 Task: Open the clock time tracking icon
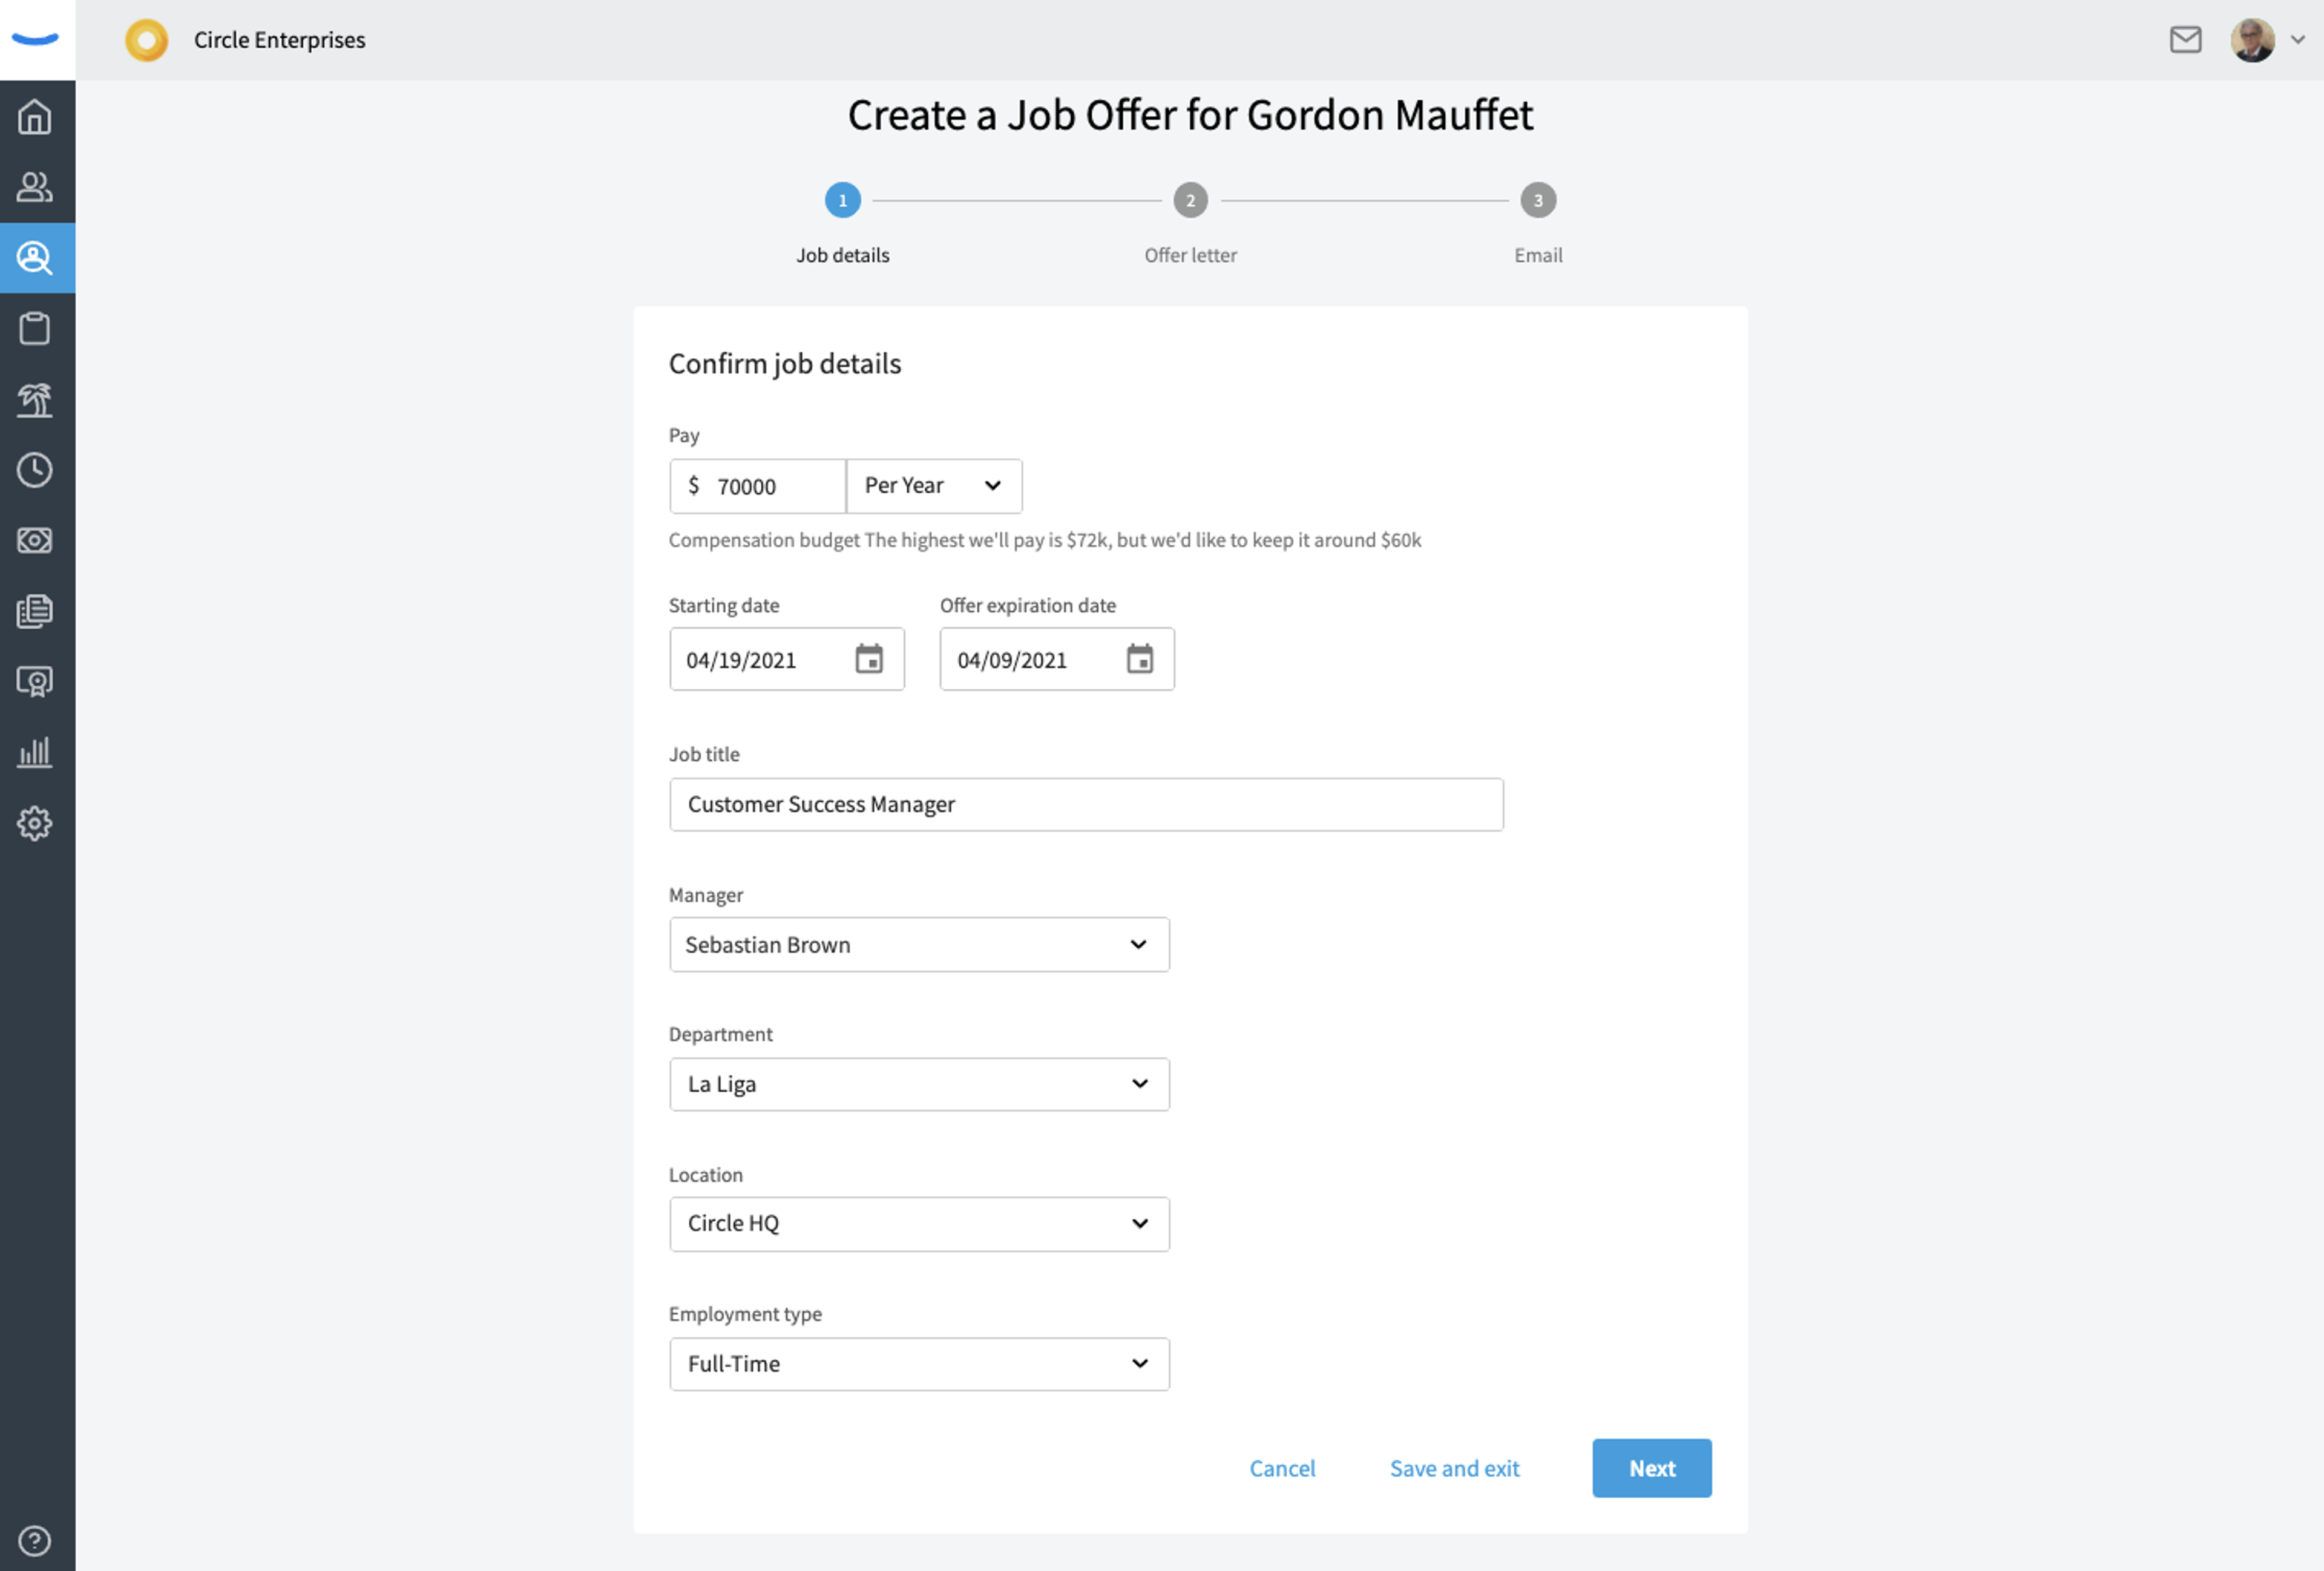coord(35,470)
